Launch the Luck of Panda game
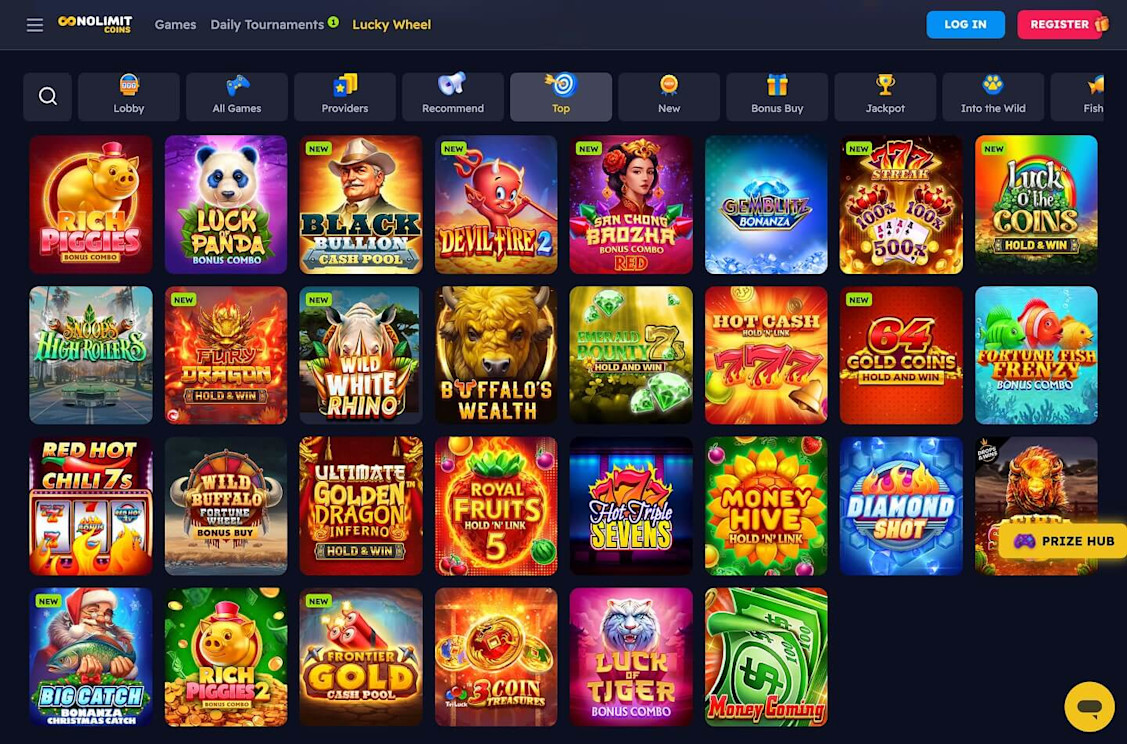 (x=226, y=204)
